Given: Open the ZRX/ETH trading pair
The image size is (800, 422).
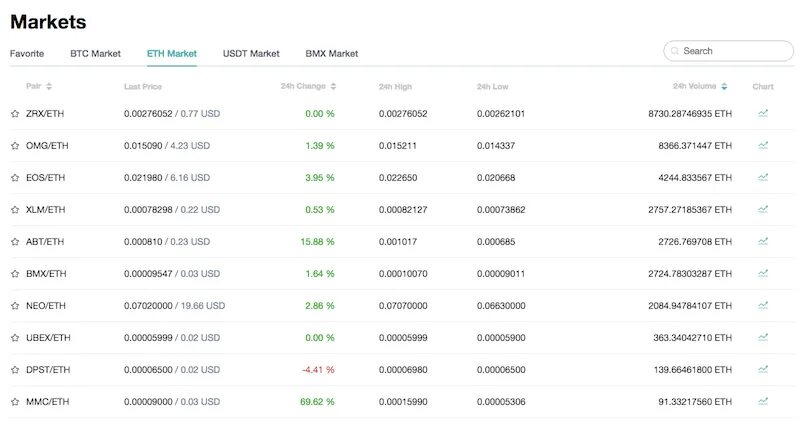Looking at the screenshot, I should 45,114.
